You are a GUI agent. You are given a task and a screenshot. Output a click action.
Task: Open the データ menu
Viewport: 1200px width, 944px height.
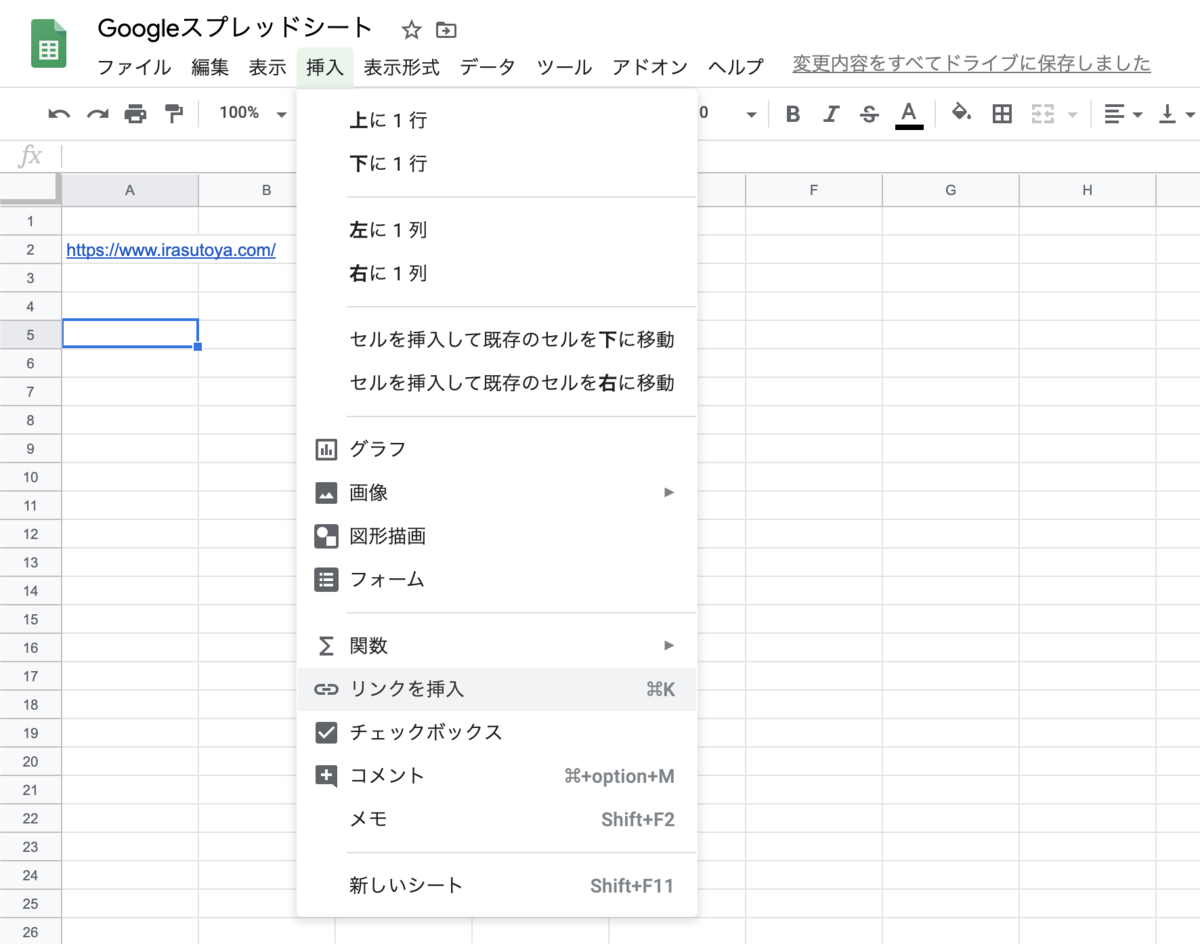coord(487,67)
